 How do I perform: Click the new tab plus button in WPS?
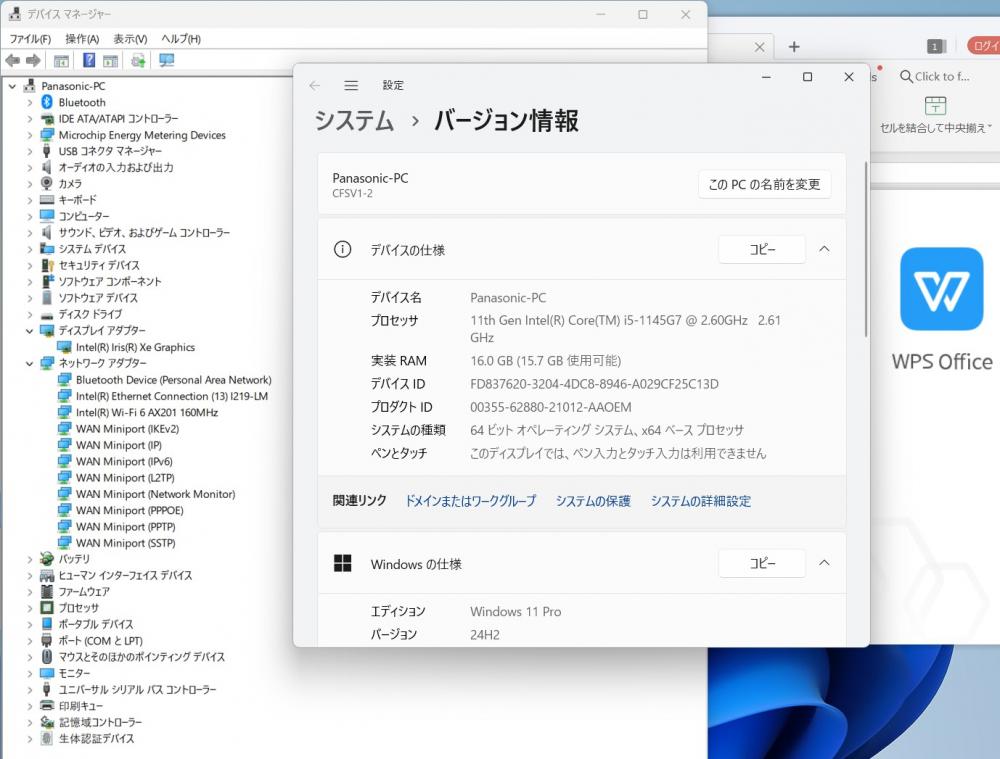[794, 47]
